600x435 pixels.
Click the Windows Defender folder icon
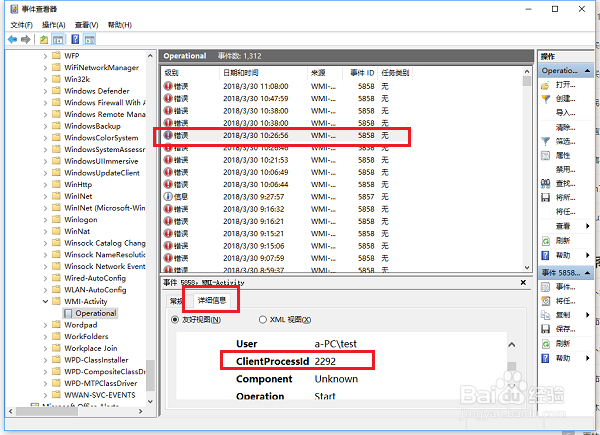56,91
